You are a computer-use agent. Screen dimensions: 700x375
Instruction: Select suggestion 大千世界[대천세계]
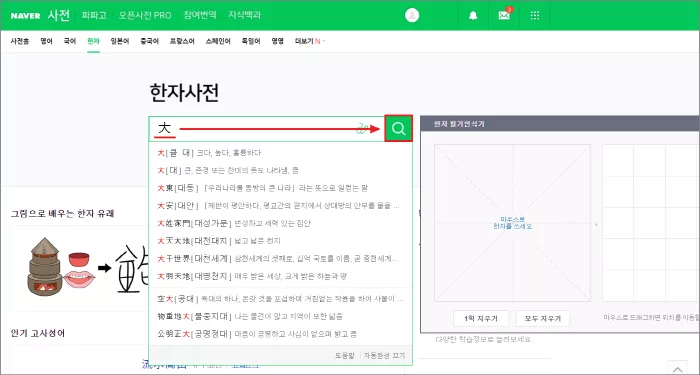tap(280, 258)
